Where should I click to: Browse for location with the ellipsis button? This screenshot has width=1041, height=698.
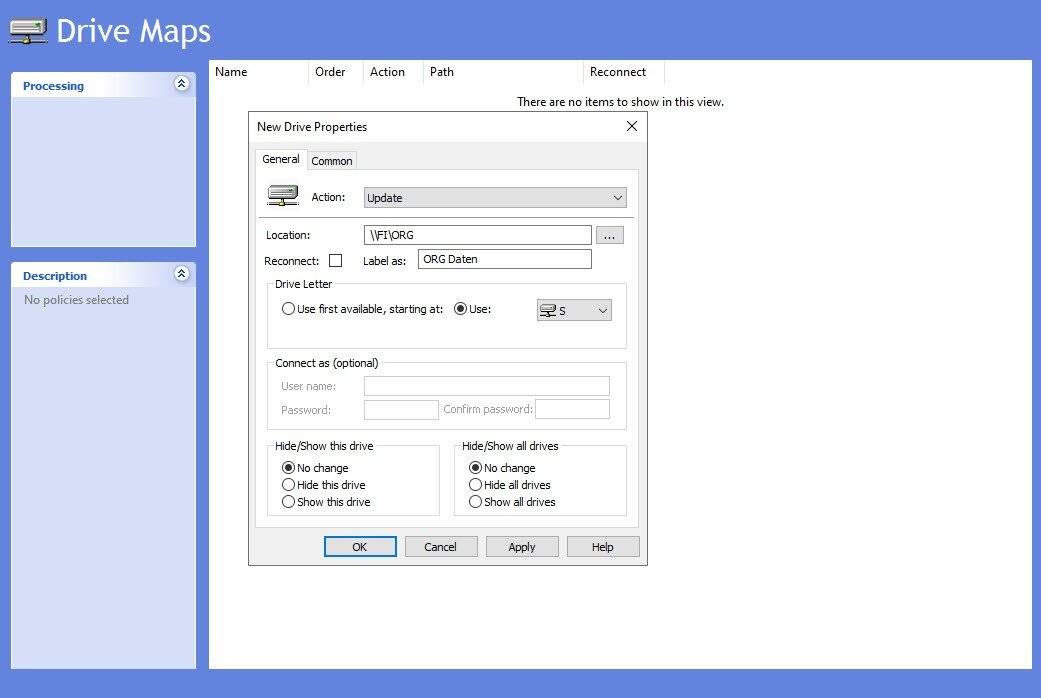(610, 236)
